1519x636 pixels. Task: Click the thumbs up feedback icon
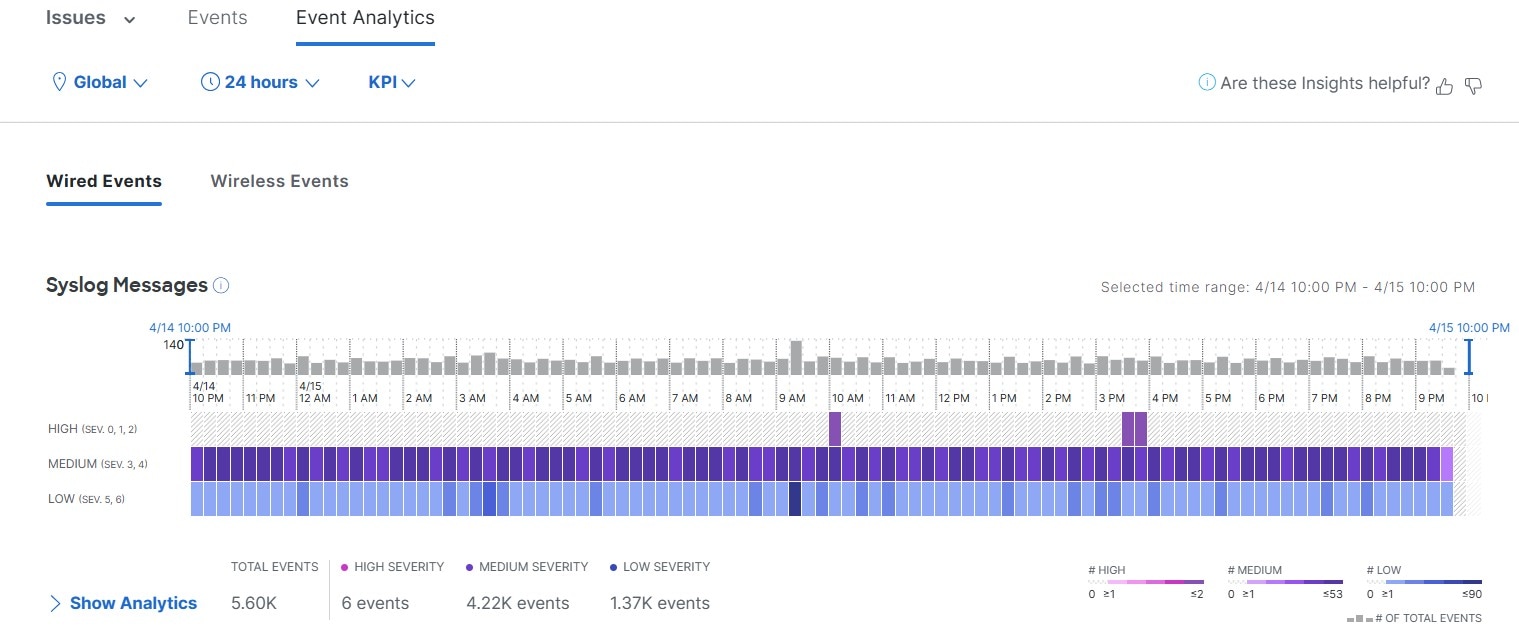pos(1444,86)
